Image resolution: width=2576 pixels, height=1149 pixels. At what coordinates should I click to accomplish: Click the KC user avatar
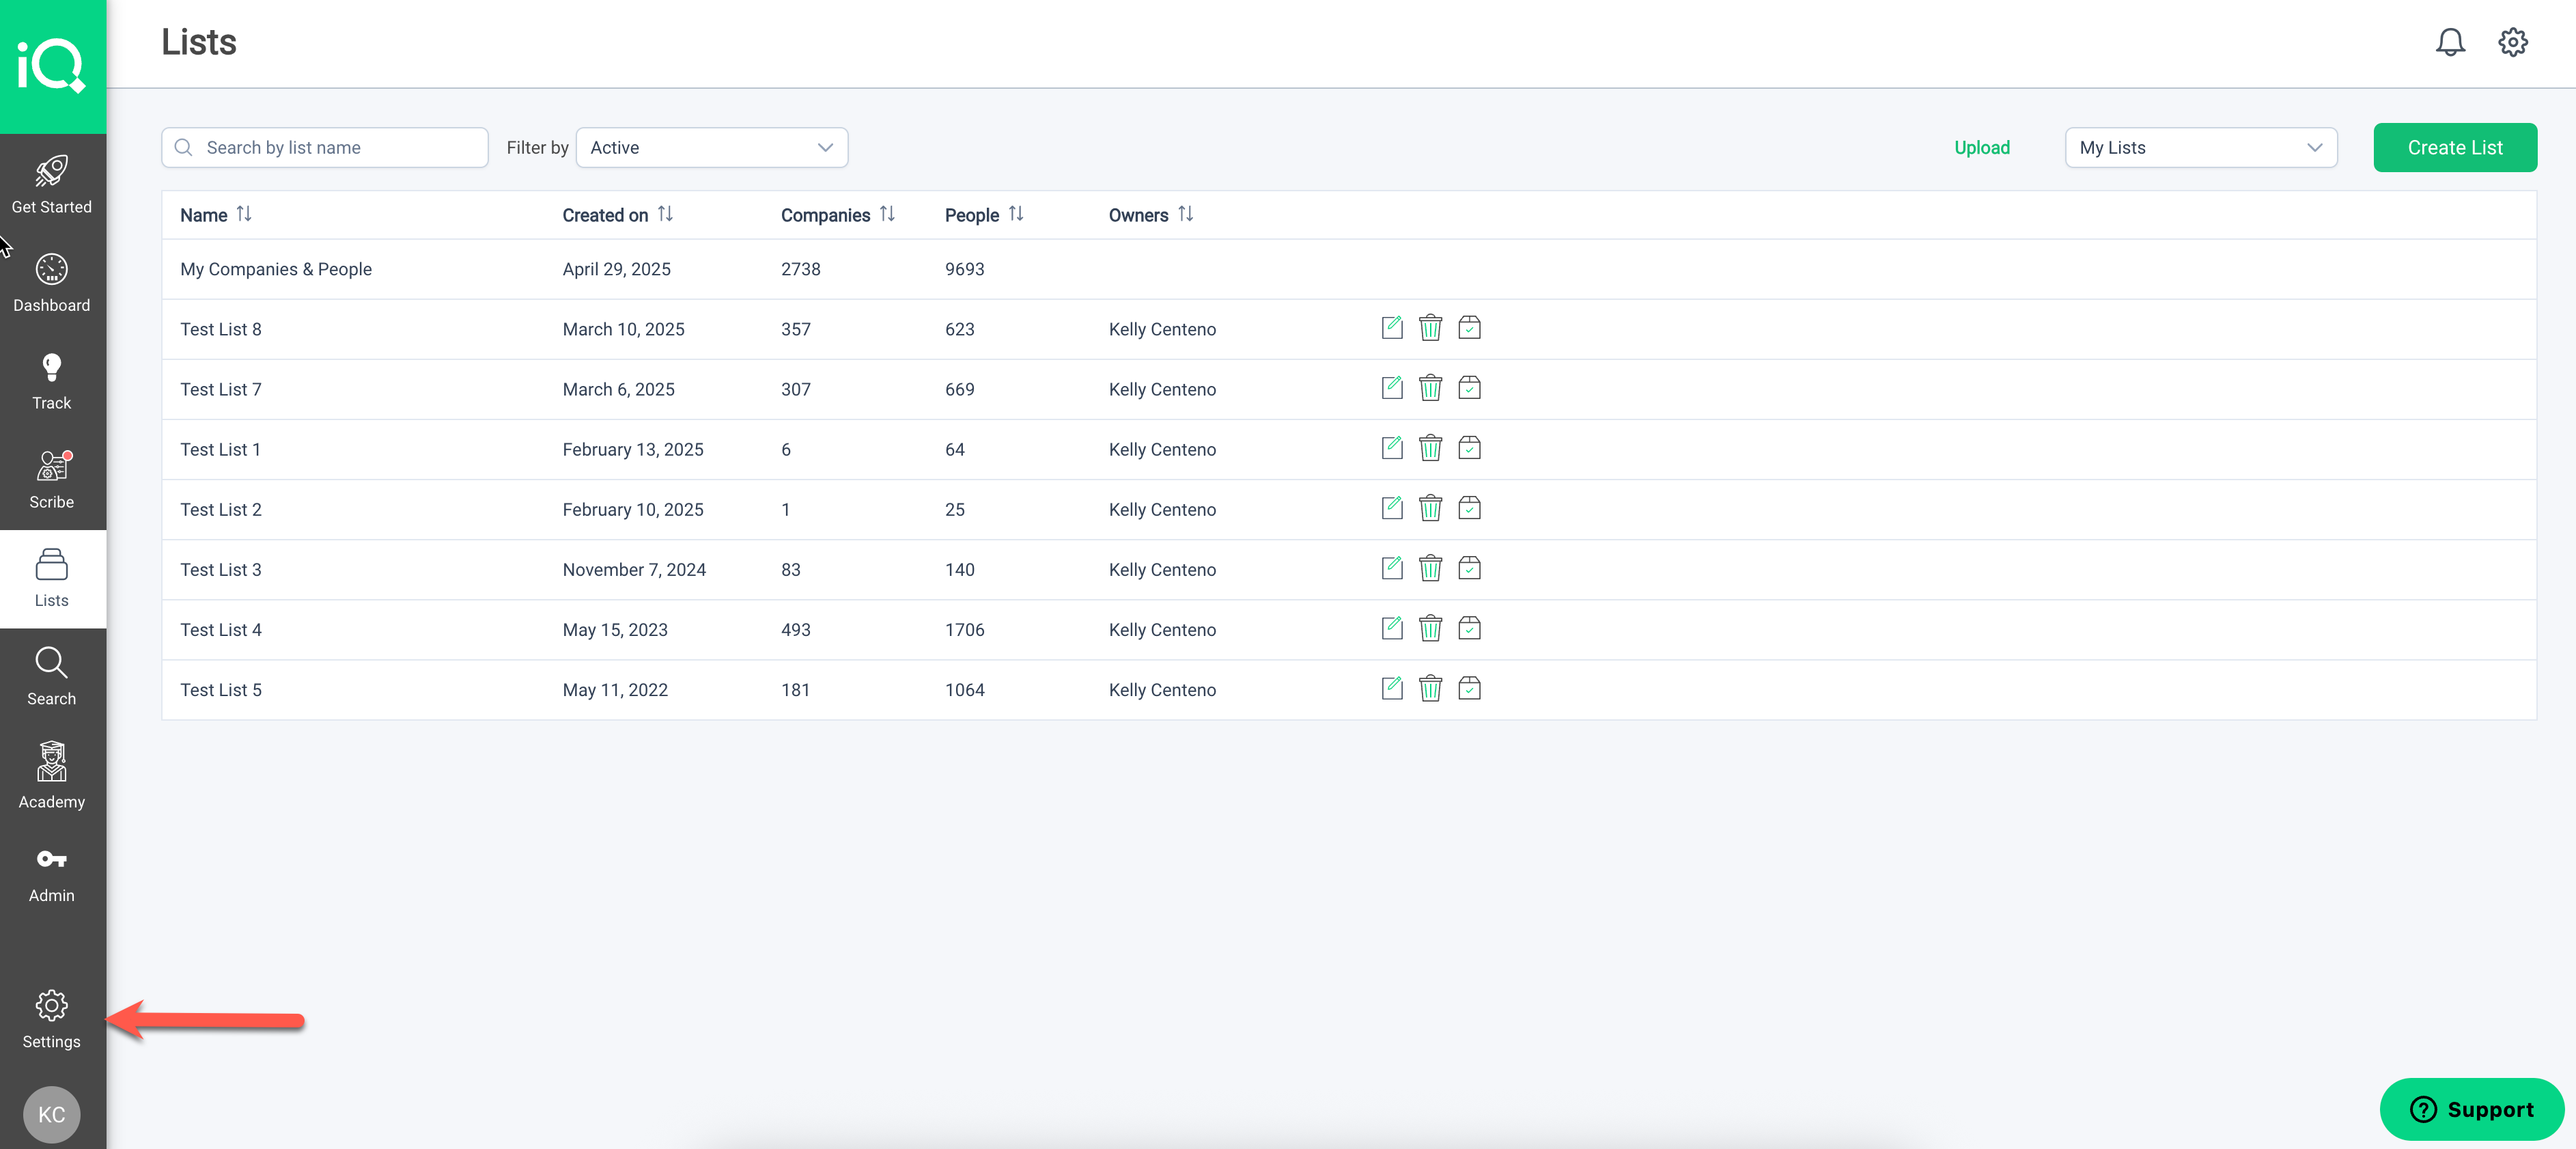[52, 1114]
